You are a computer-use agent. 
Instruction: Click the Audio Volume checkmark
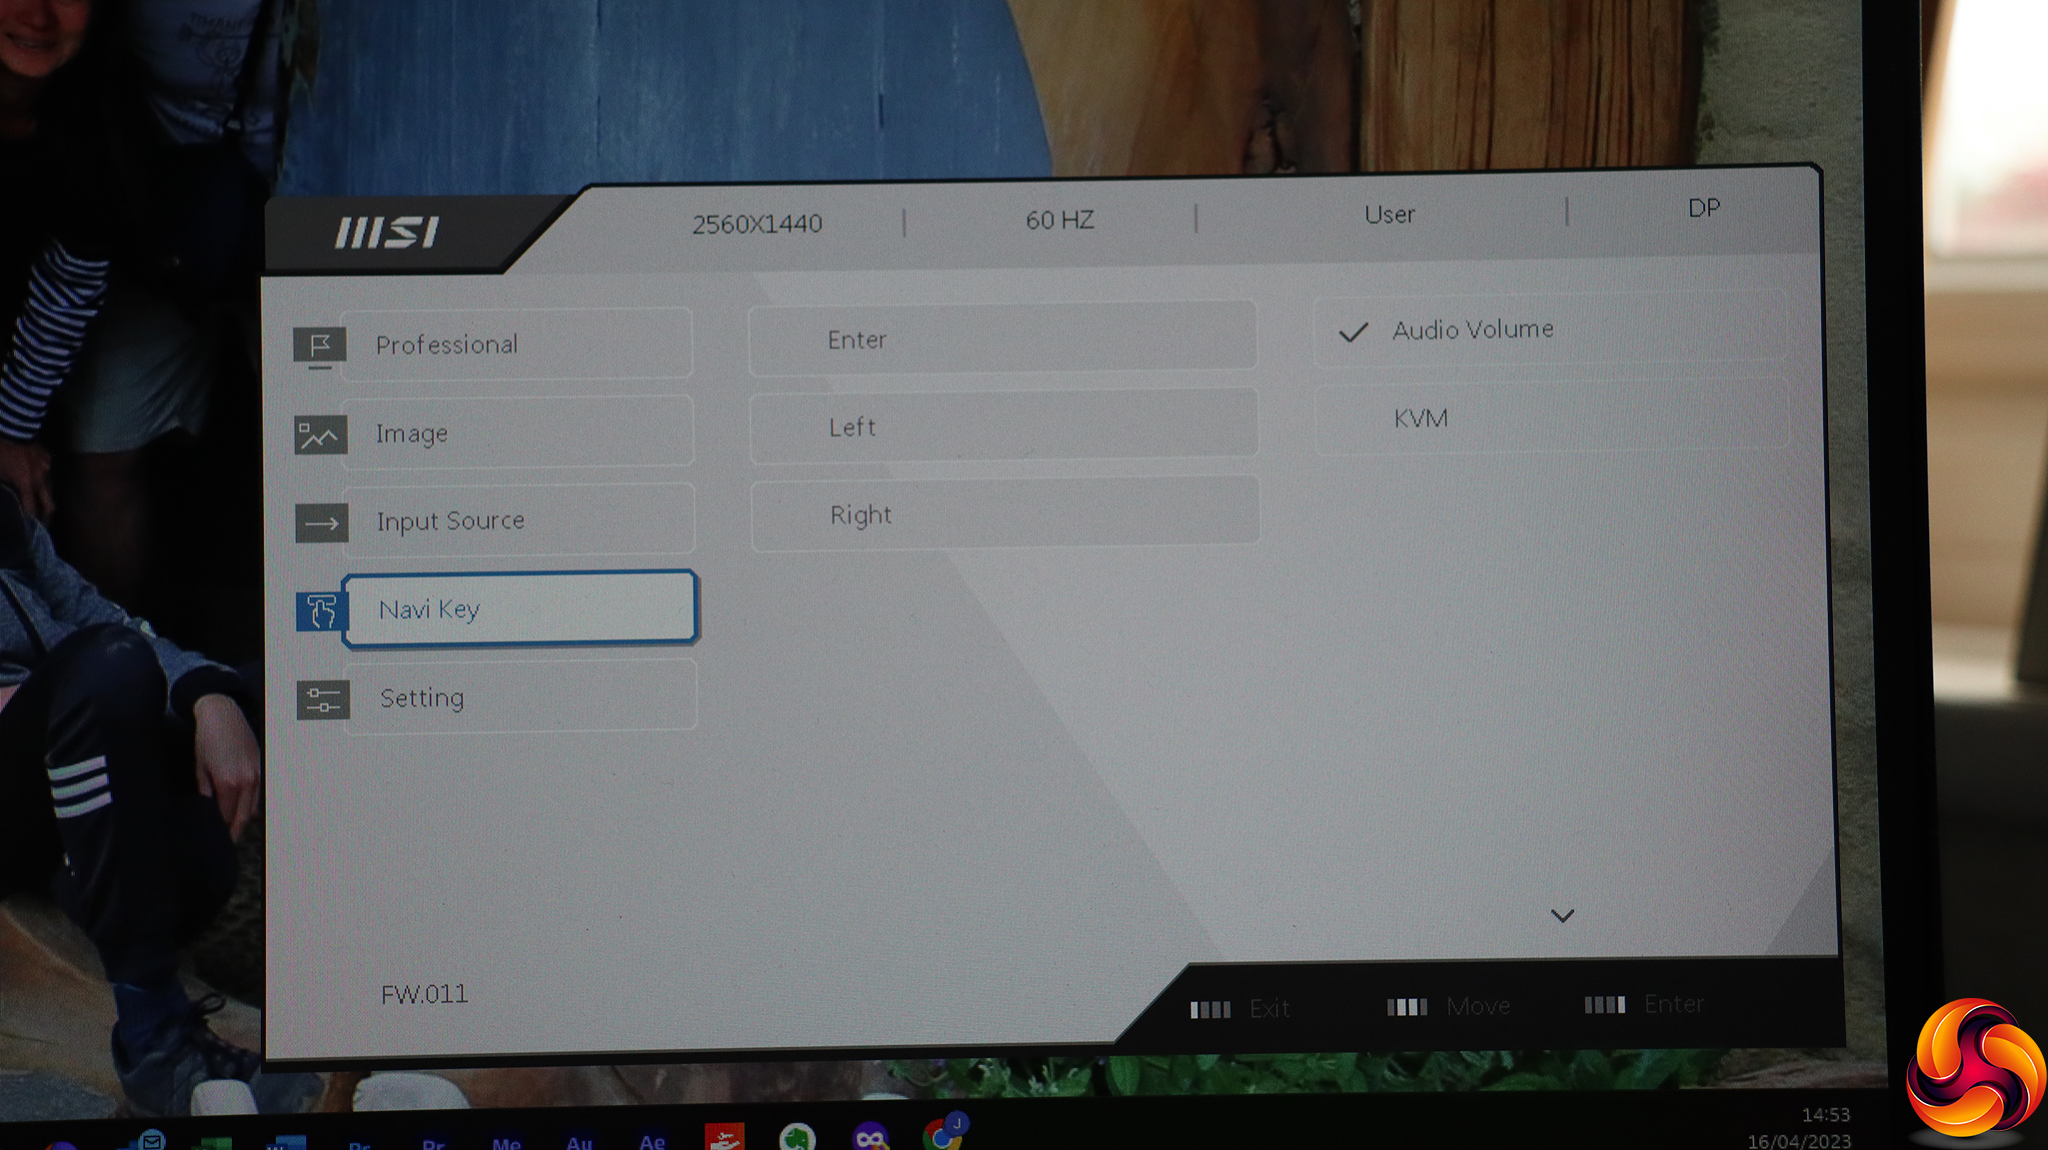[x=1352, y=333]
